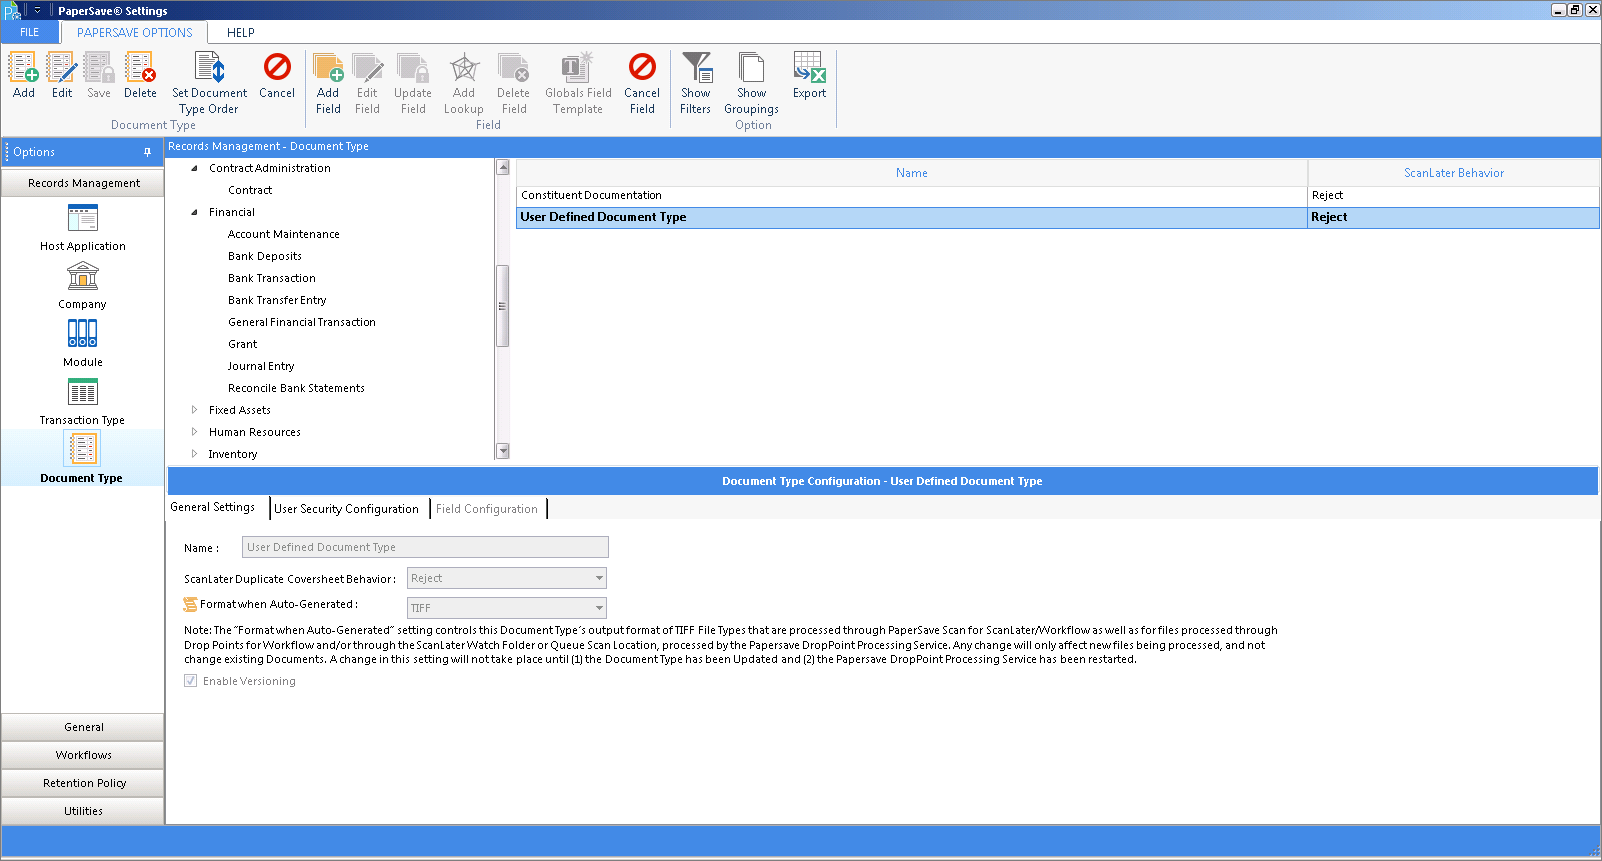1602x861 pixels.
Task: Open the Host Application section
Action: coord(83,228)
